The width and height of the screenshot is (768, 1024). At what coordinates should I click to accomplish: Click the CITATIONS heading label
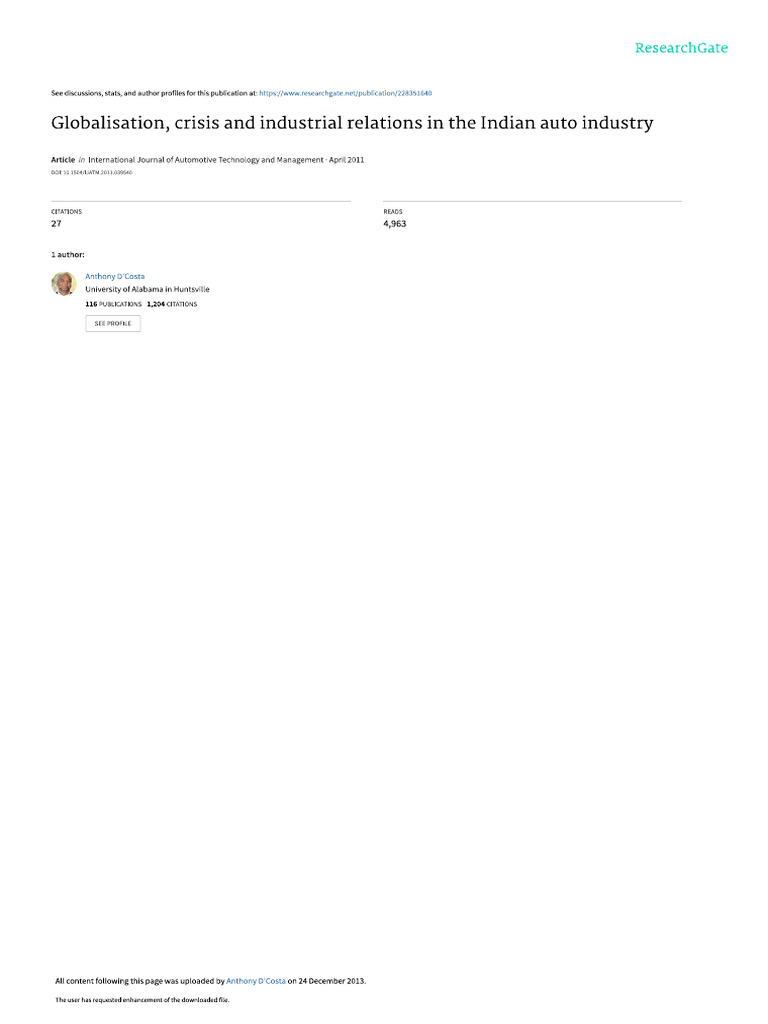click(67, 212)
